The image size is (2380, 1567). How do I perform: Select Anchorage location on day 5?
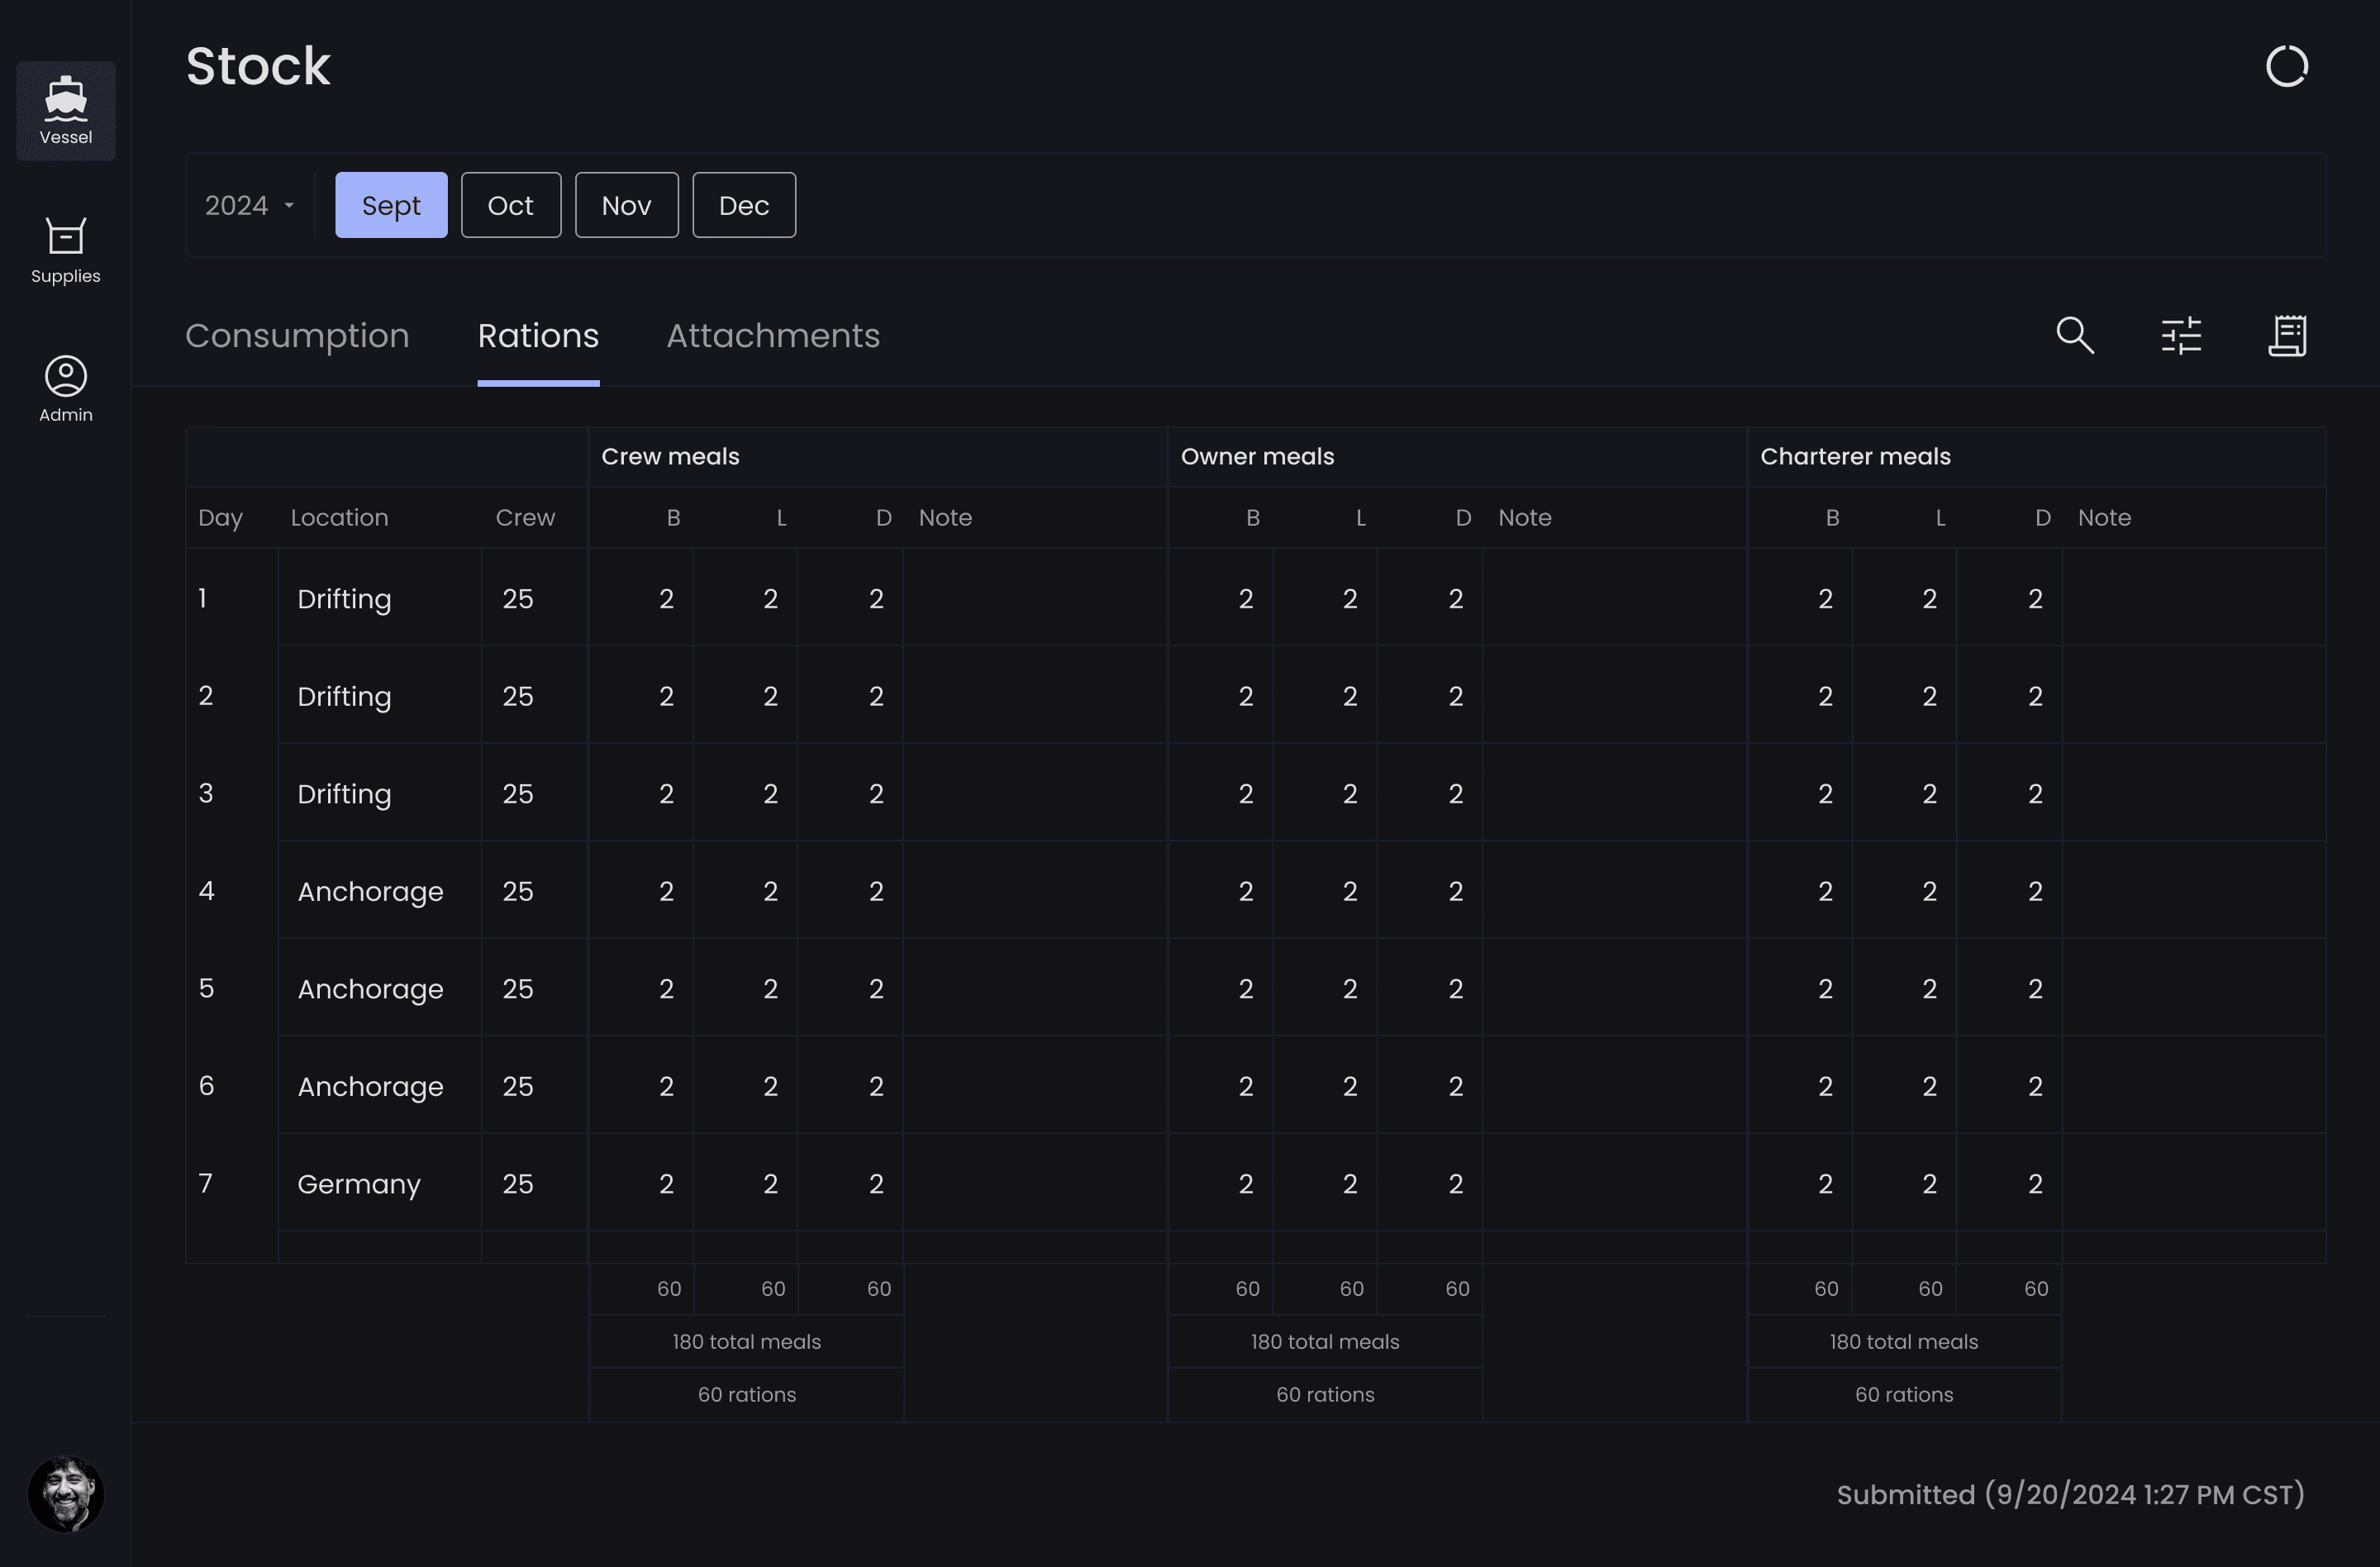coord(380,988)
